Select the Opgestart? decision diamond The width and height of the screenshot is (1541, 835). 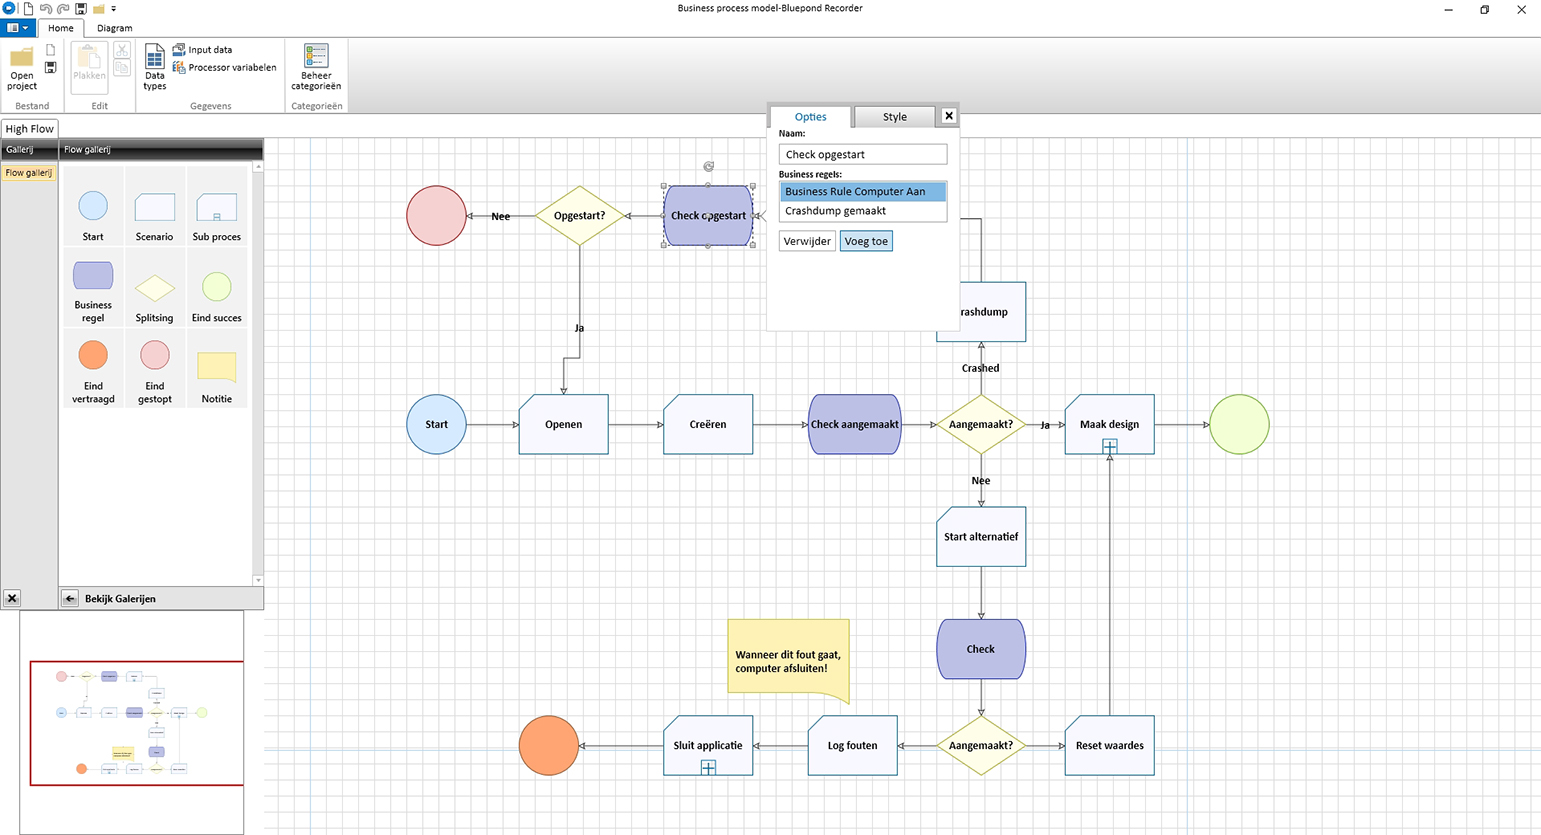(580, 215)
